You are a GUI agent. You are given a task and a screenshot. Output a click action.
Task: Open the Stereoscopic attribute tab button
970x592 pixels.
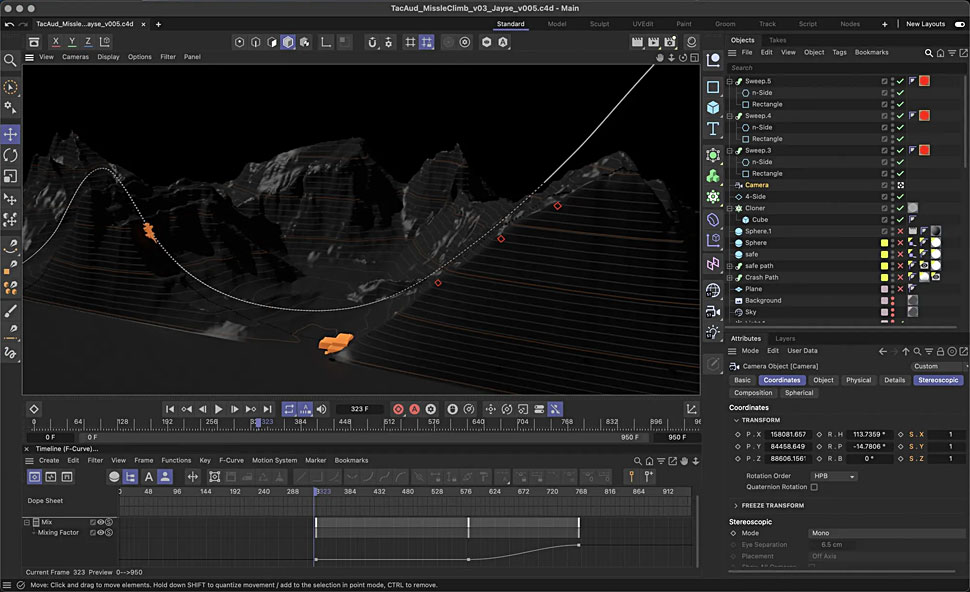pos(938,380)
